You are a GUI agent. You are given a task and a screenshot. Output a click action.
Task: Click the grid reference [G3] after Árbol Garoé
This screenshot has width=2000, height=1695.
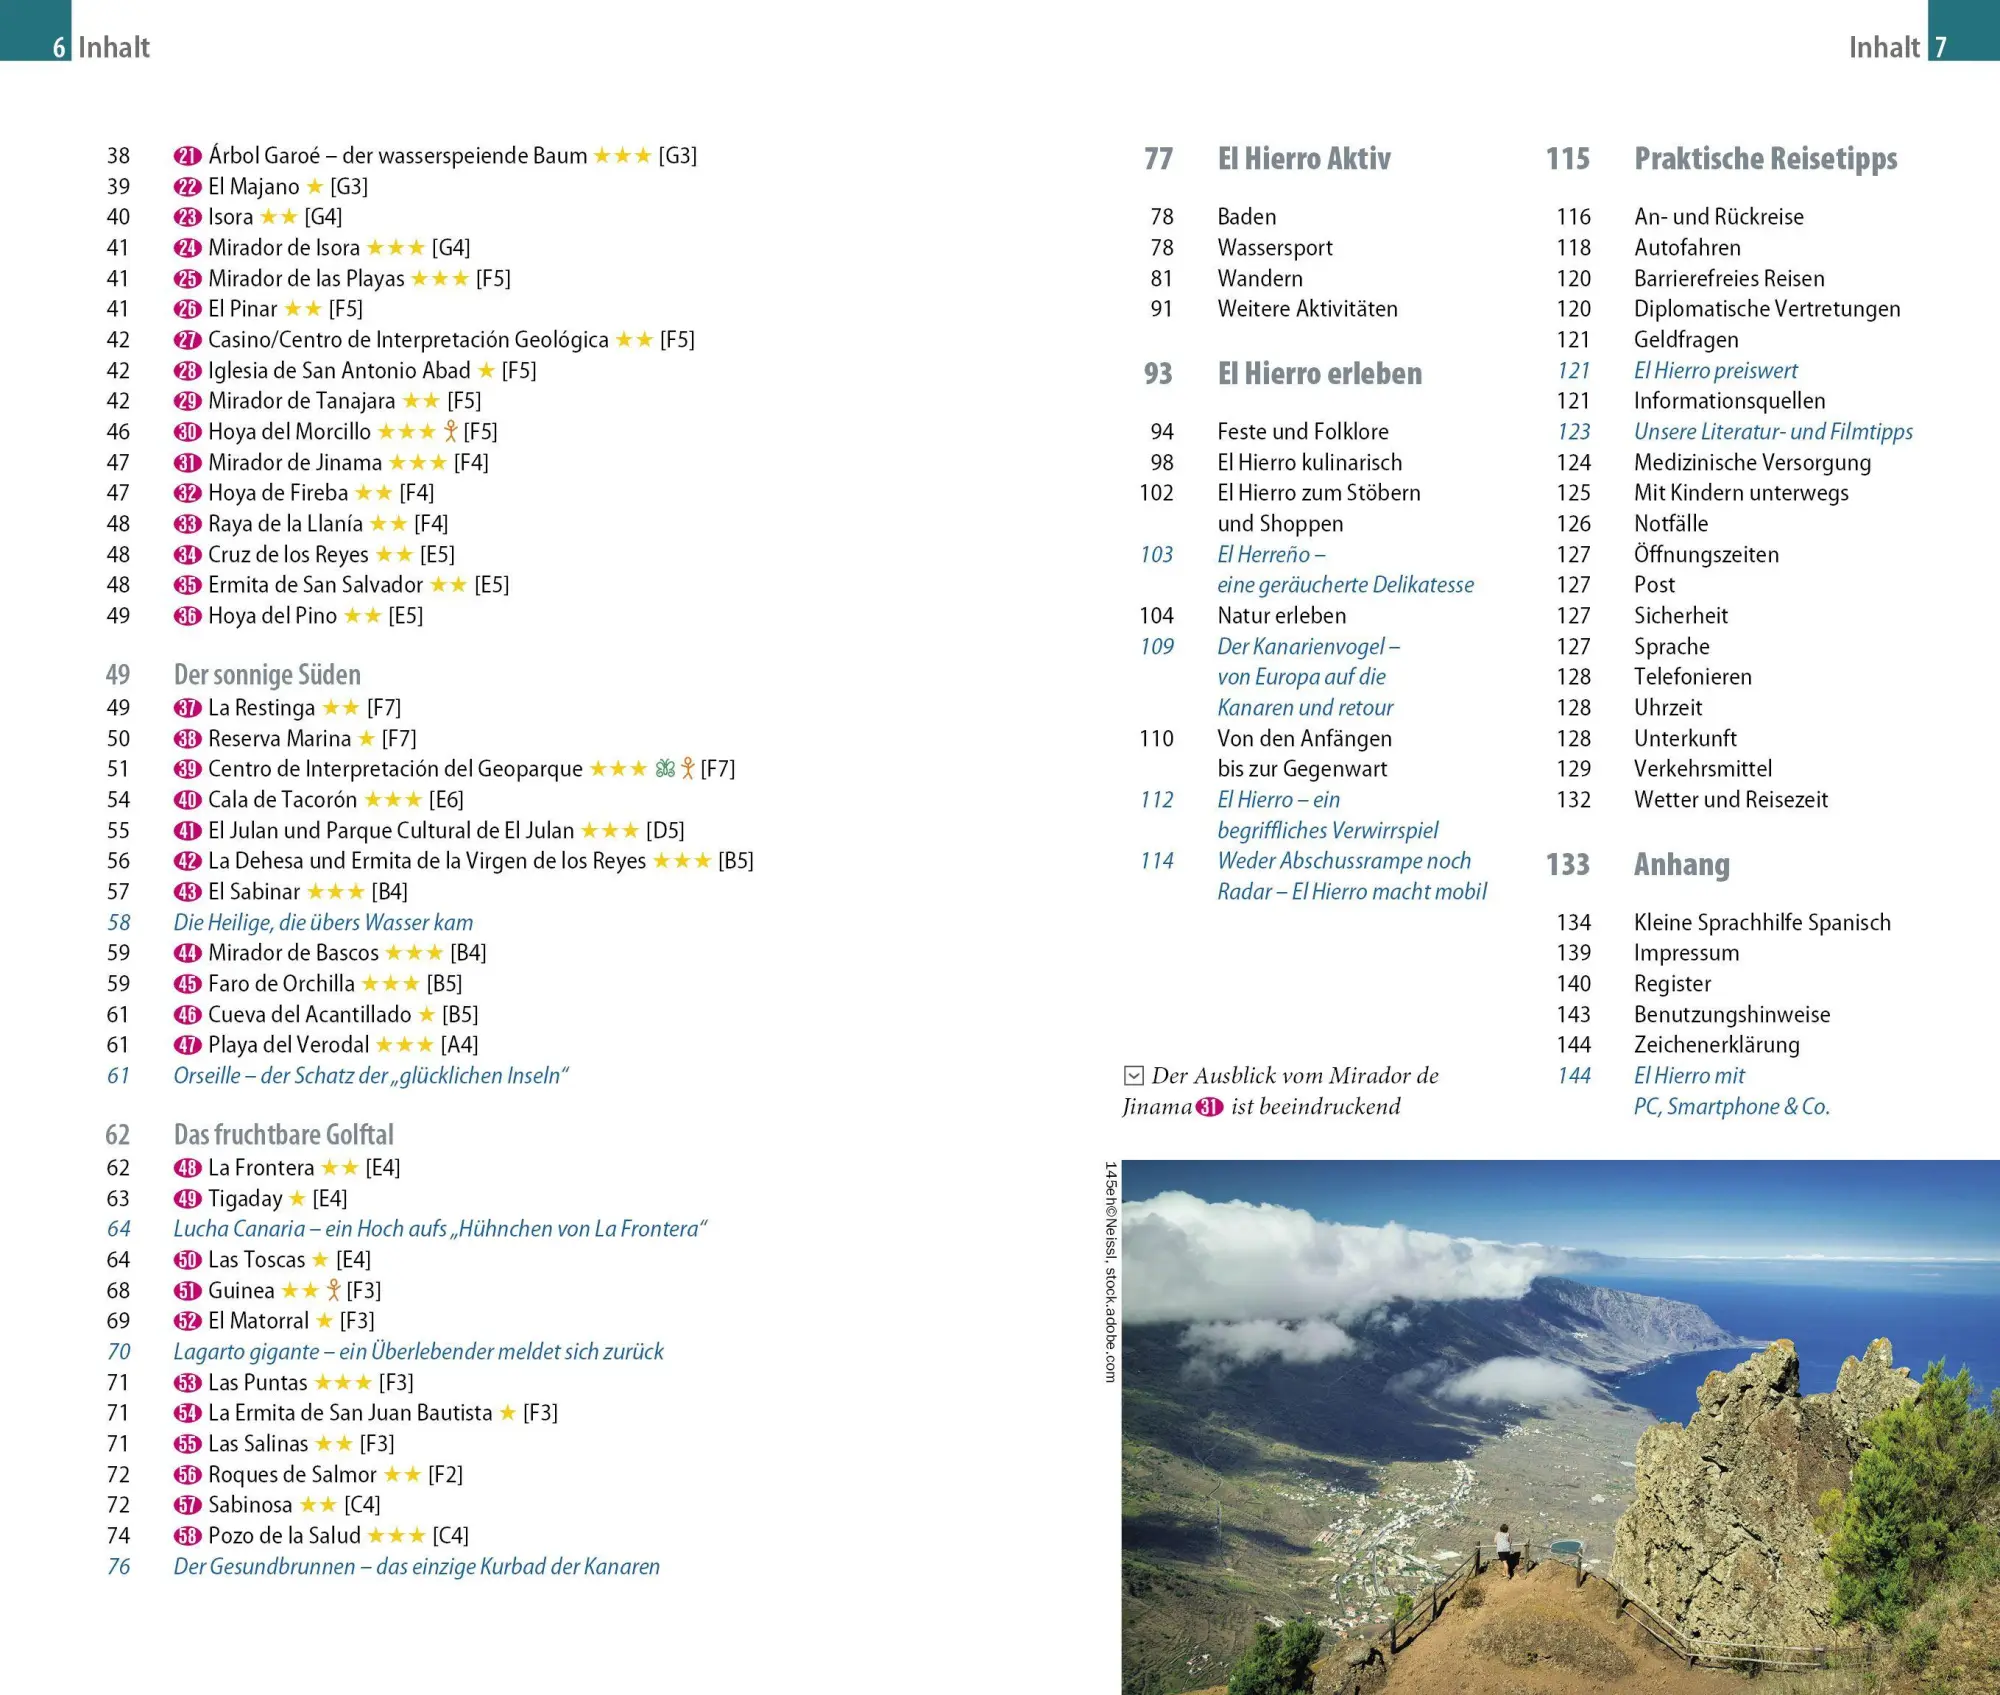point(678,156)
